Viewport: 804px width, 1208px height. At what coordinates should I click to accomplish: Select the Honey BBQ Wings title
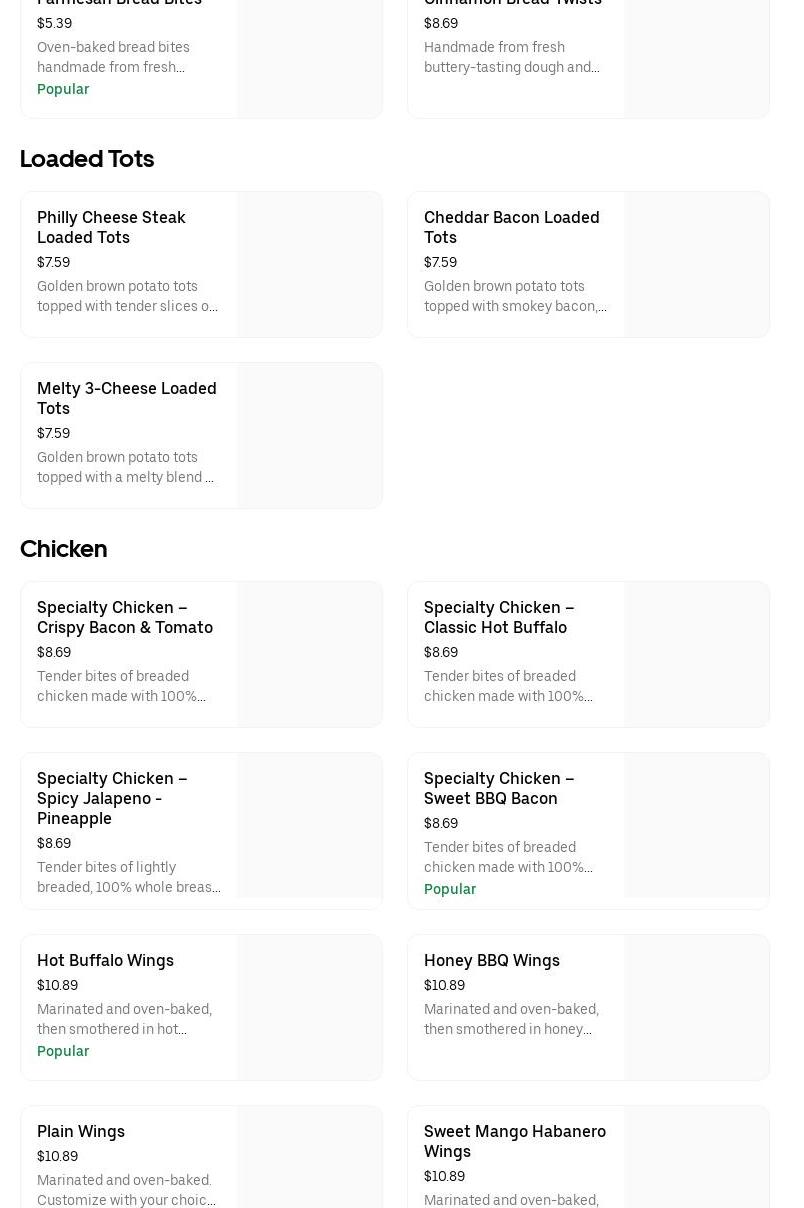tap(491, 960)
